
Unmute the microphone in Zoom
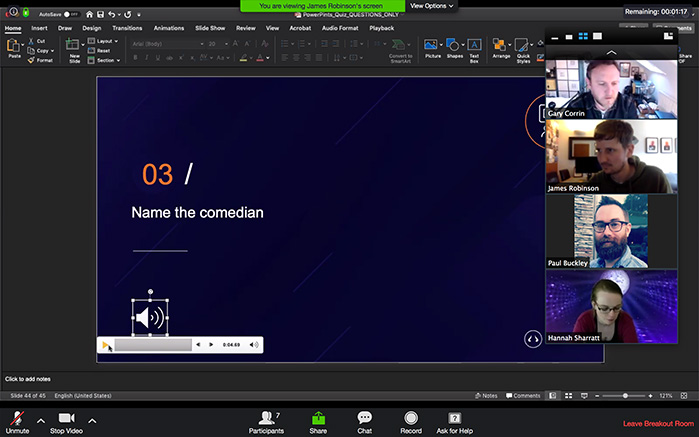tap(17, 422)
